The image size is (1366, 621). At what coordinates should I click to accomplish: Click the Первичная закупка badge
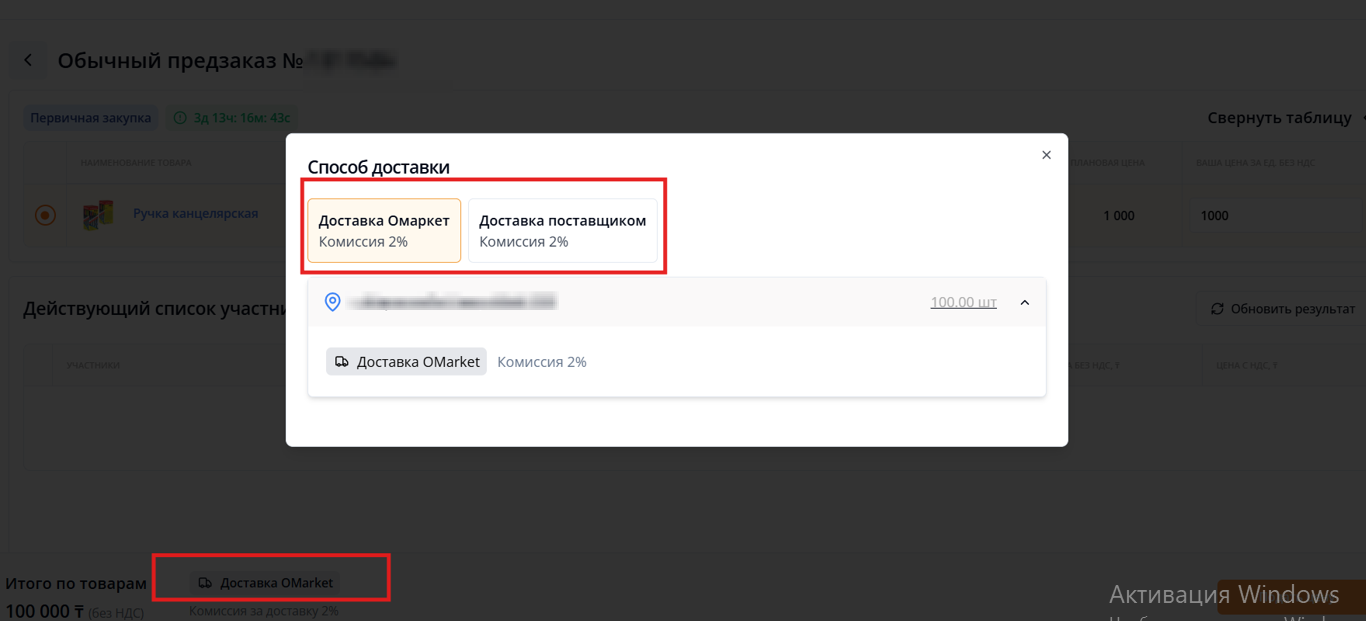click(91, 118)
